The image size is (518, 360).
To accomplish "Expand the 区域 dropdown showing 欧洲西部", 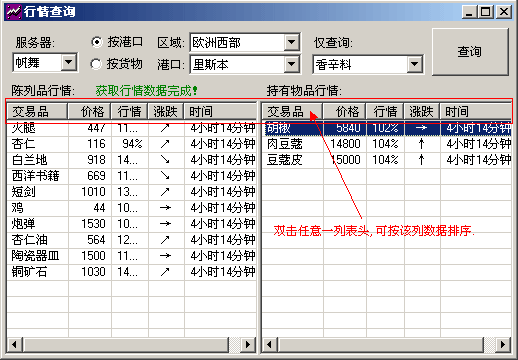I will [245, 42].
